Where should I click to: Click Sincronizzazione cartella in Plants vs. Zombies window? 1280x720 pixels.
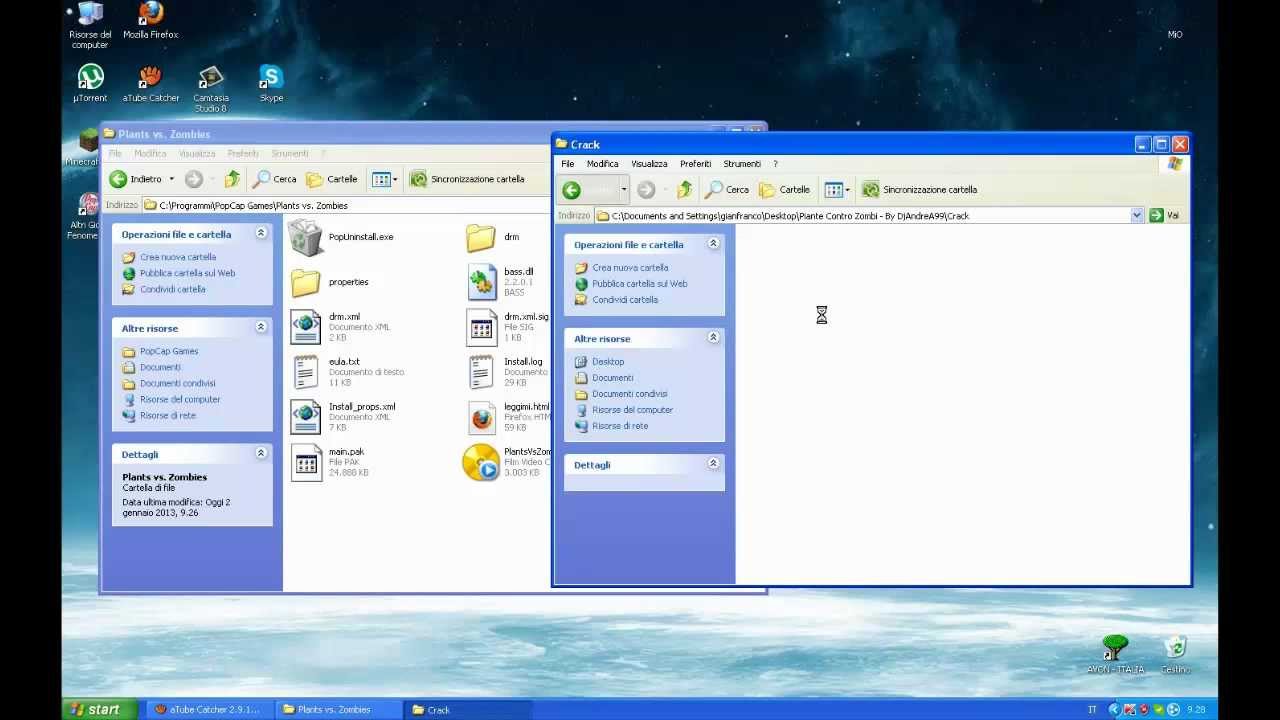pos(467,179)
